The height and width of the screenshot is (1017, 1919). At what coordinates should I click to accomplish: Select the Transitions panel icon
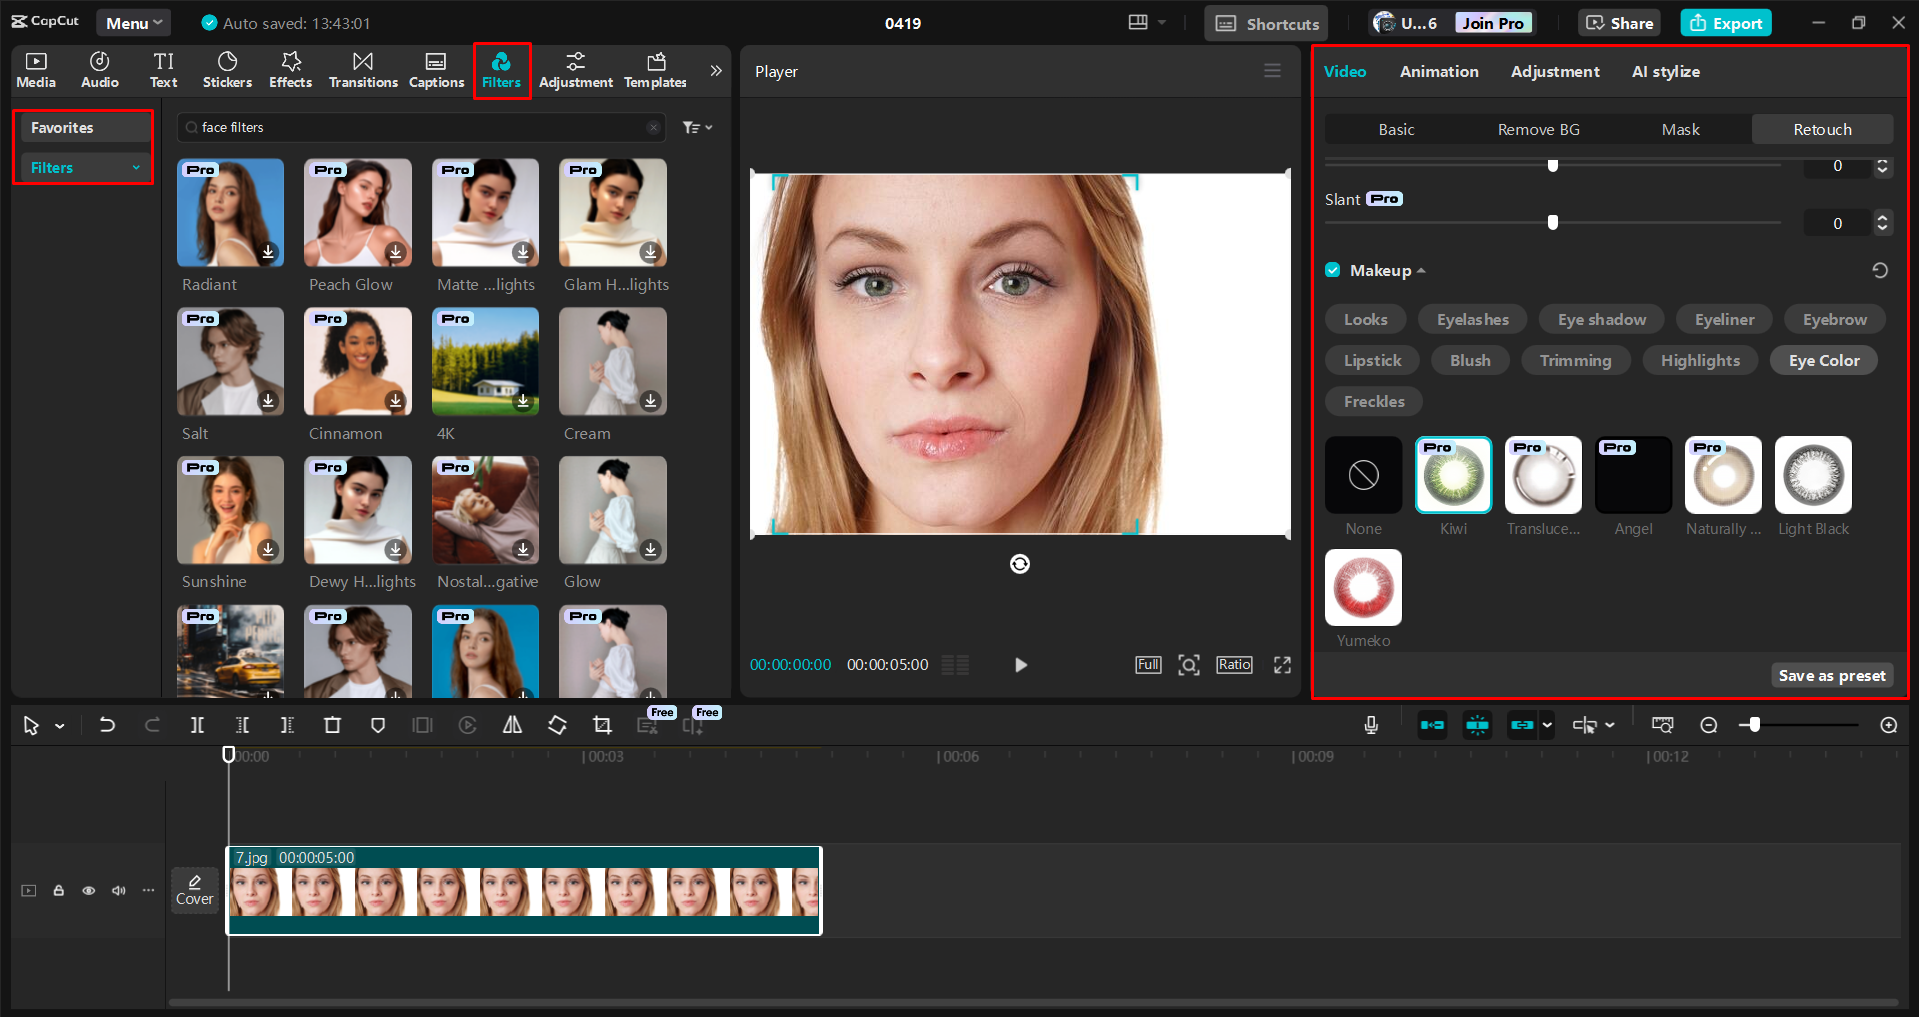[x=362, y=69]
